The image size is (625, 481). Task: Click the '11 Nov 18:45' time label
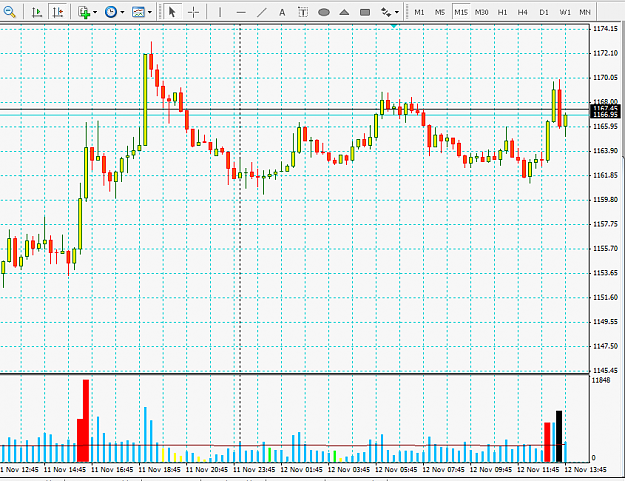click(x=159, y=469)
